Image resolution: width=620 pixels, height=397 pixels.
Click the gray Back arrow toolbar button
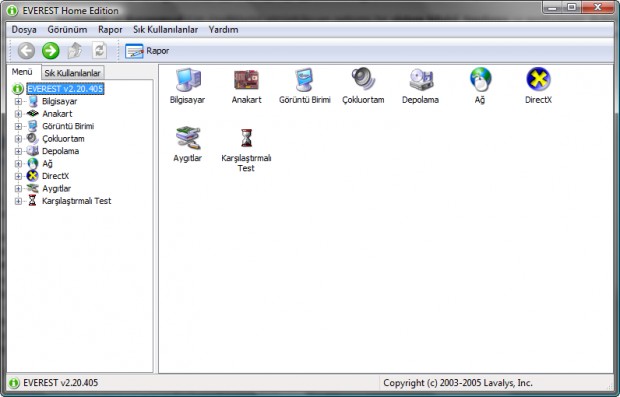point(26,51)
